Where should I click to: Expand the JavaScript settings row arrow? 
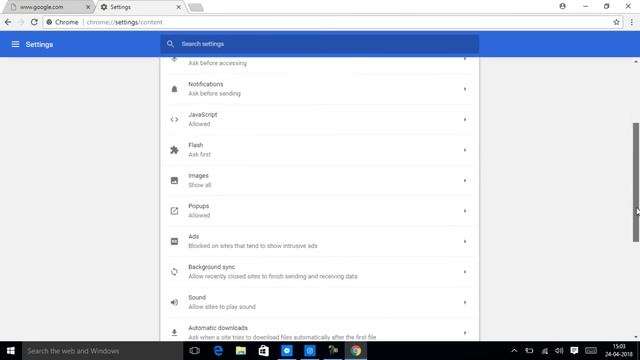[x=465, y=120]
